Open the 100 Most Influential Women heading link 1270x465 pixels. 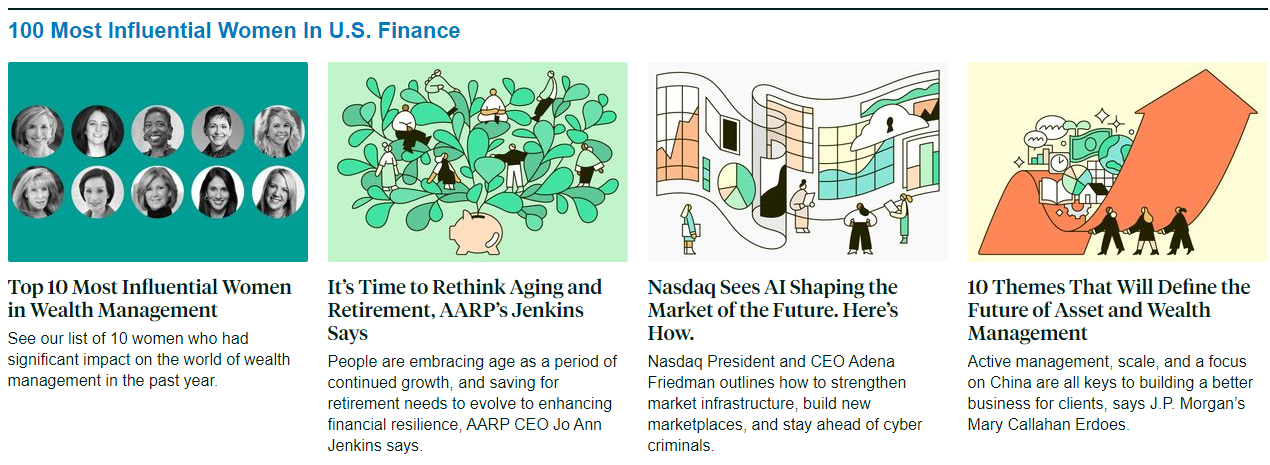[x=234, y=31]
